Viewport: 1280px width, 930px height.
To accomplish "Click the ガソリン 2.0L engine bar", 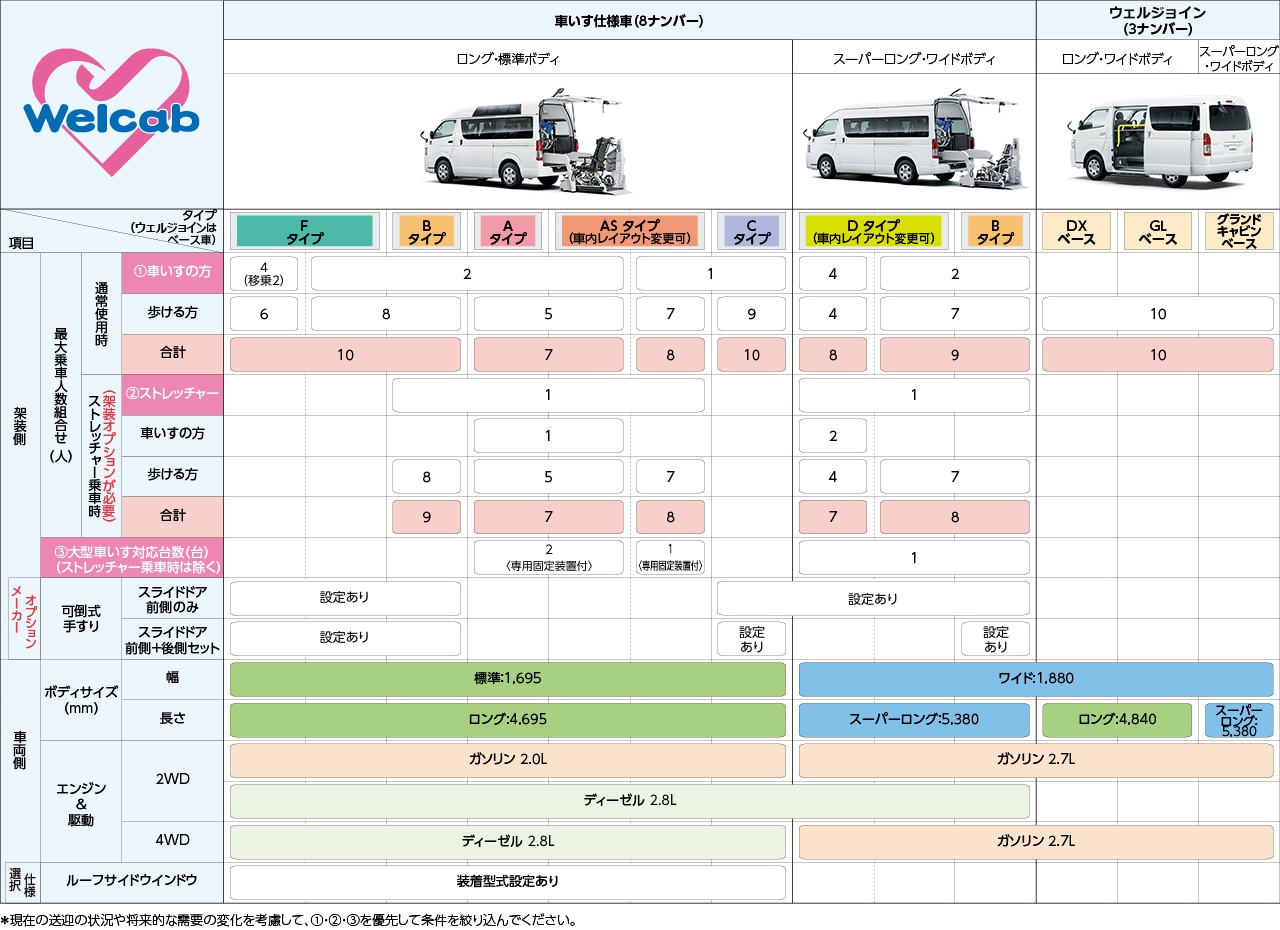I will 508,760.
